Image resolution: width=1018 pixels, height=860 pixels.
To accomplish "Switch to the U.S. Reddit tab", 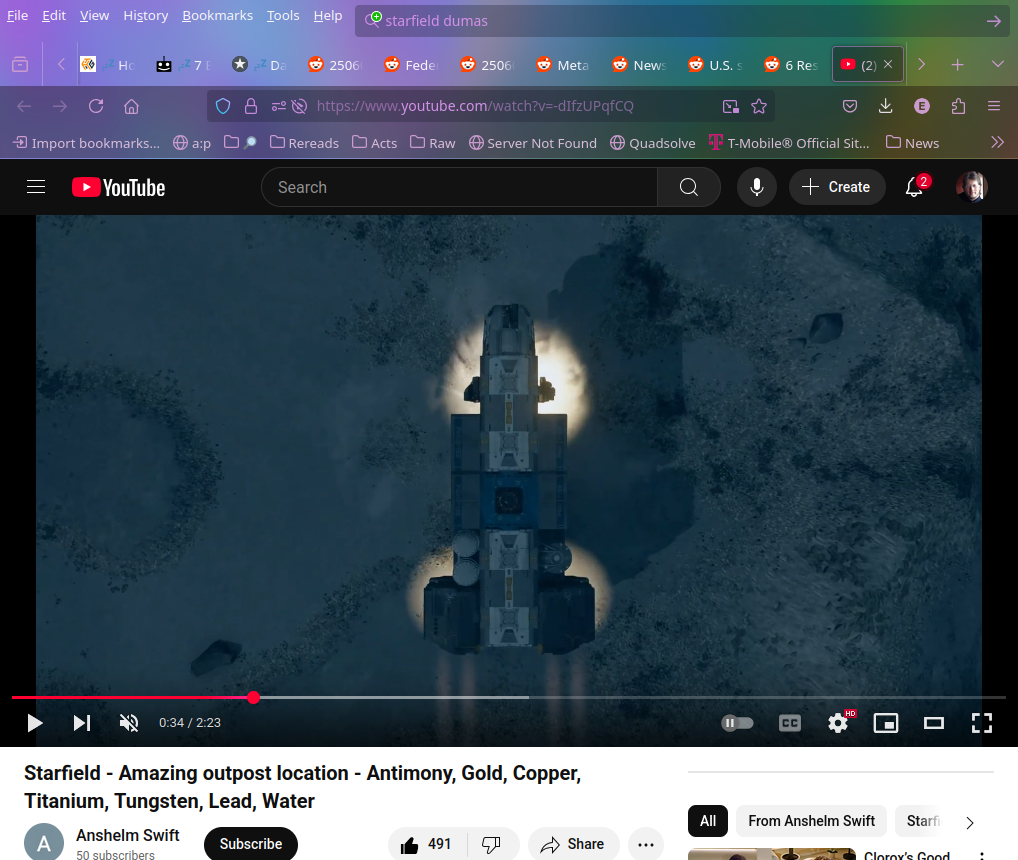I will (x=714, y=65).
